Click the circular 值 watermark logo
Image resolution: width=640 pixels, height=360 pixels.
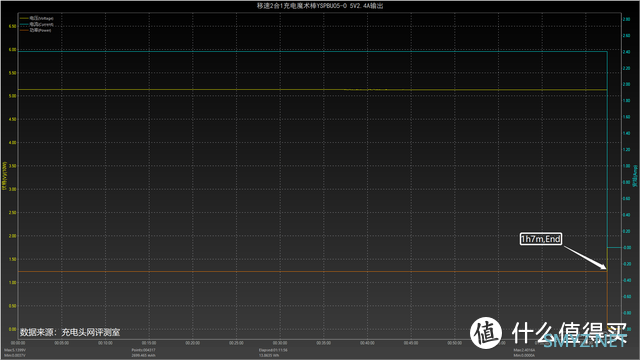[x=486, y=333]
